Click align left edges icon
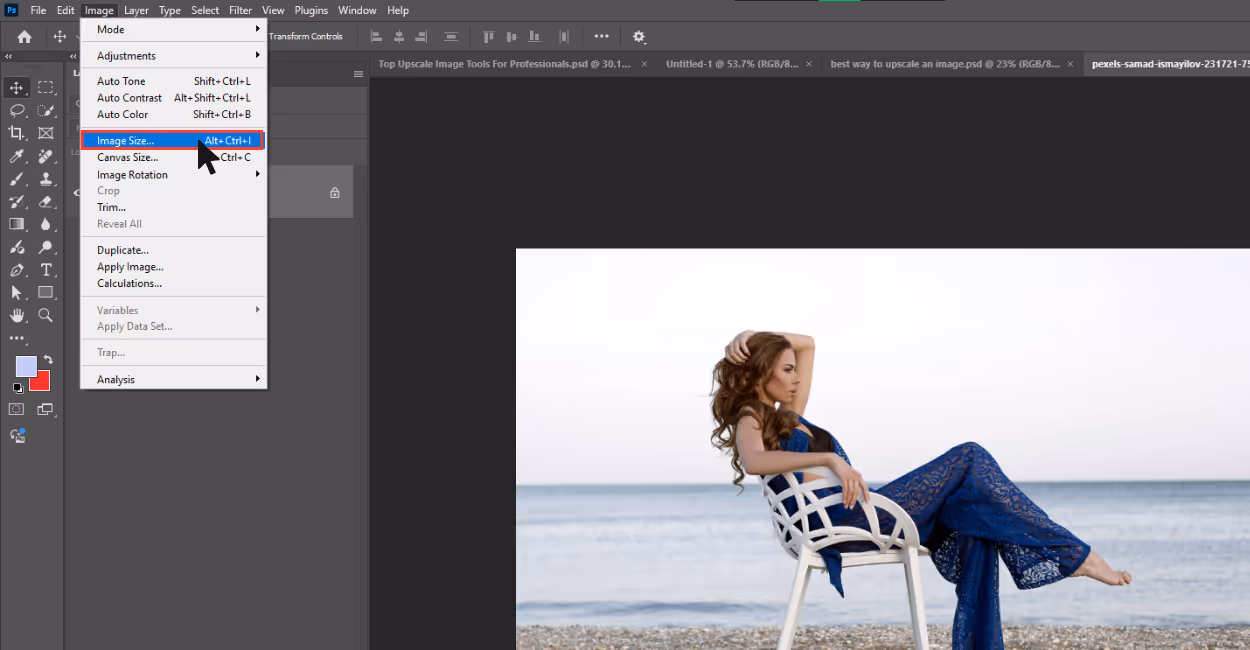Image resolution: width=1250 pixels, height=650 pixels. 377,36
